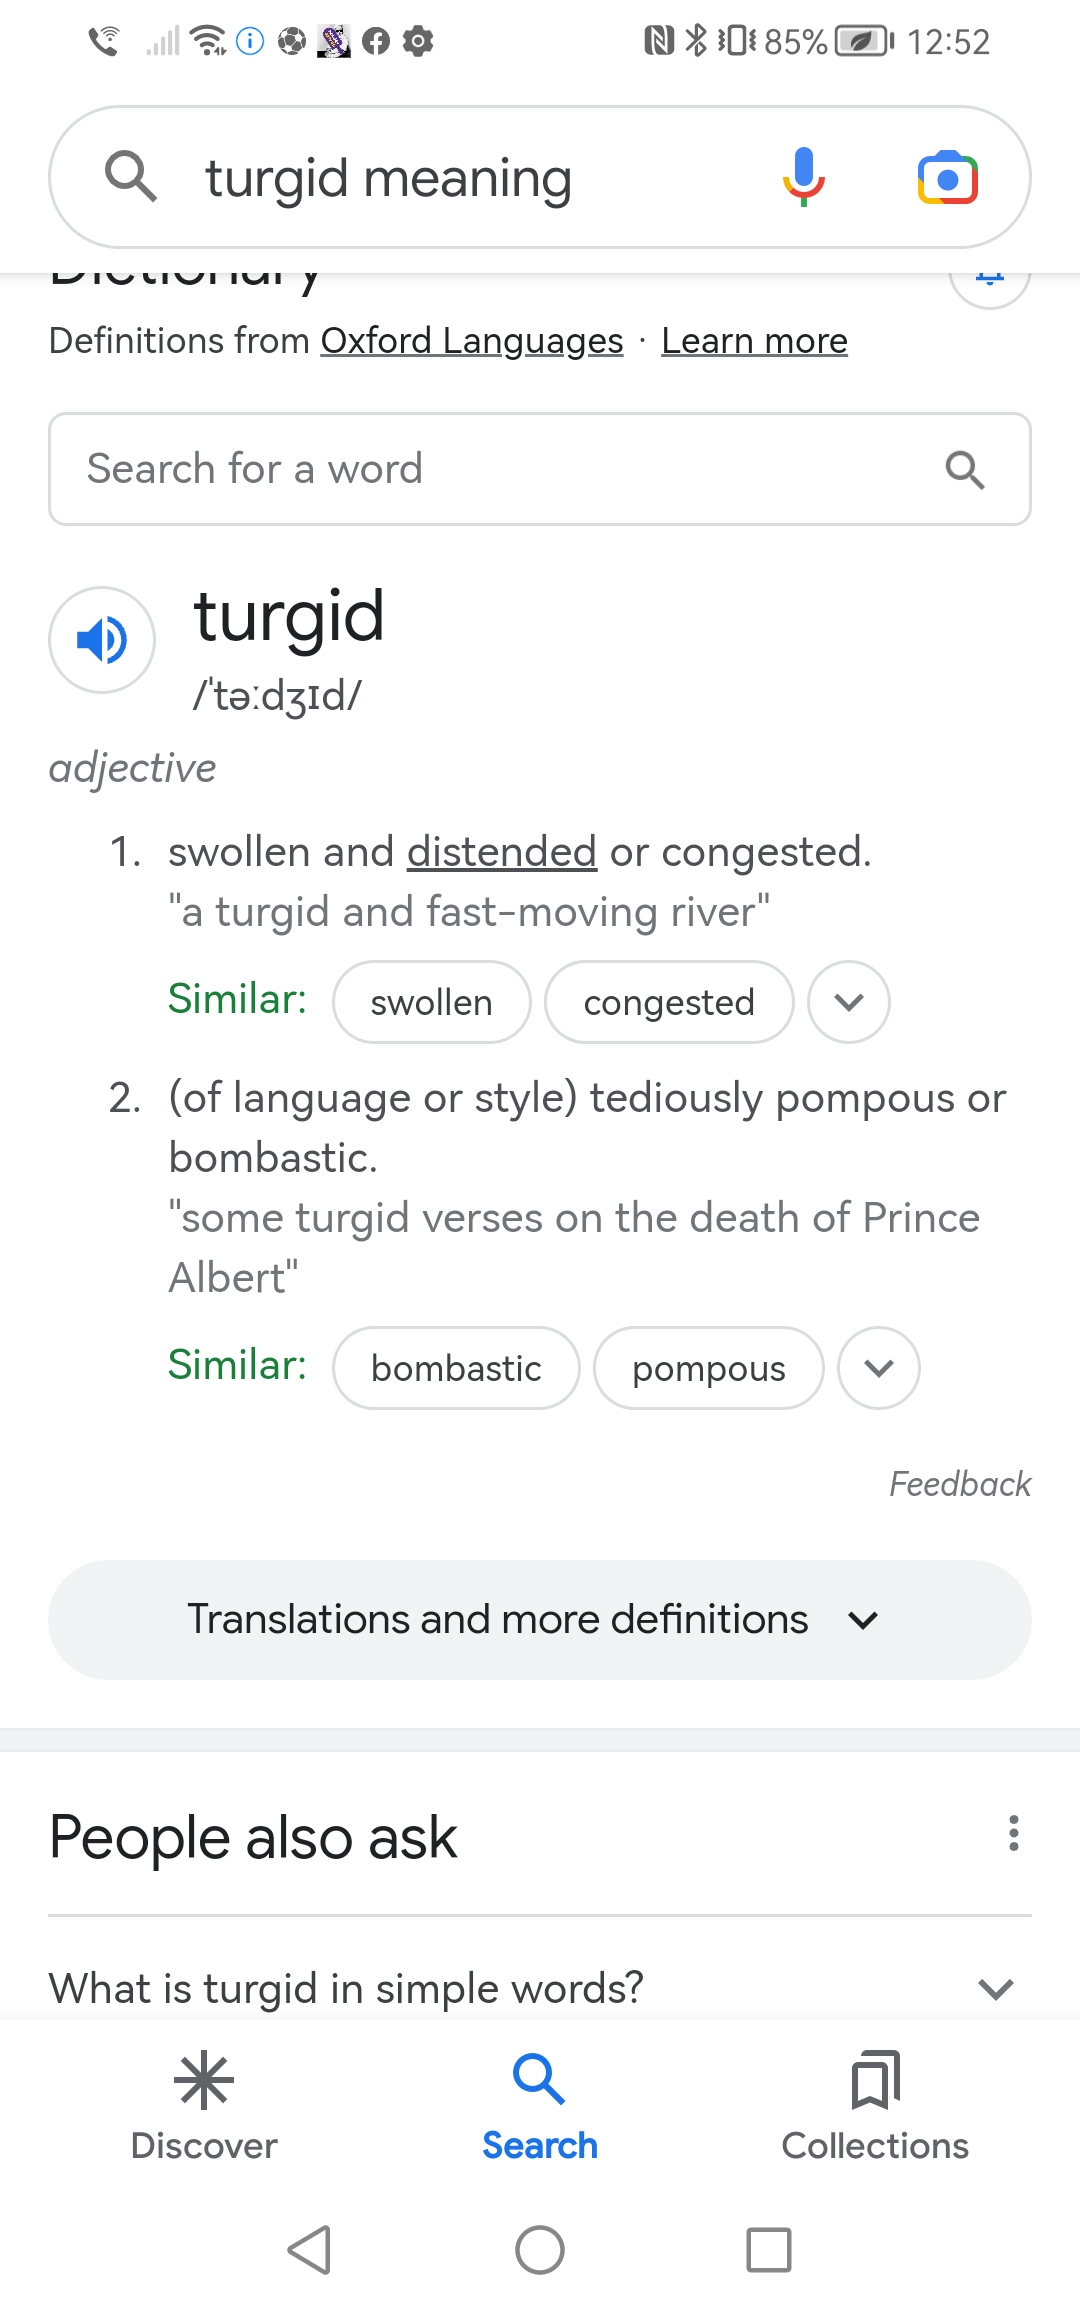Play turgid pronunciation speaker icon
The image size is (1080, 2312).
[x=102, y=640]
